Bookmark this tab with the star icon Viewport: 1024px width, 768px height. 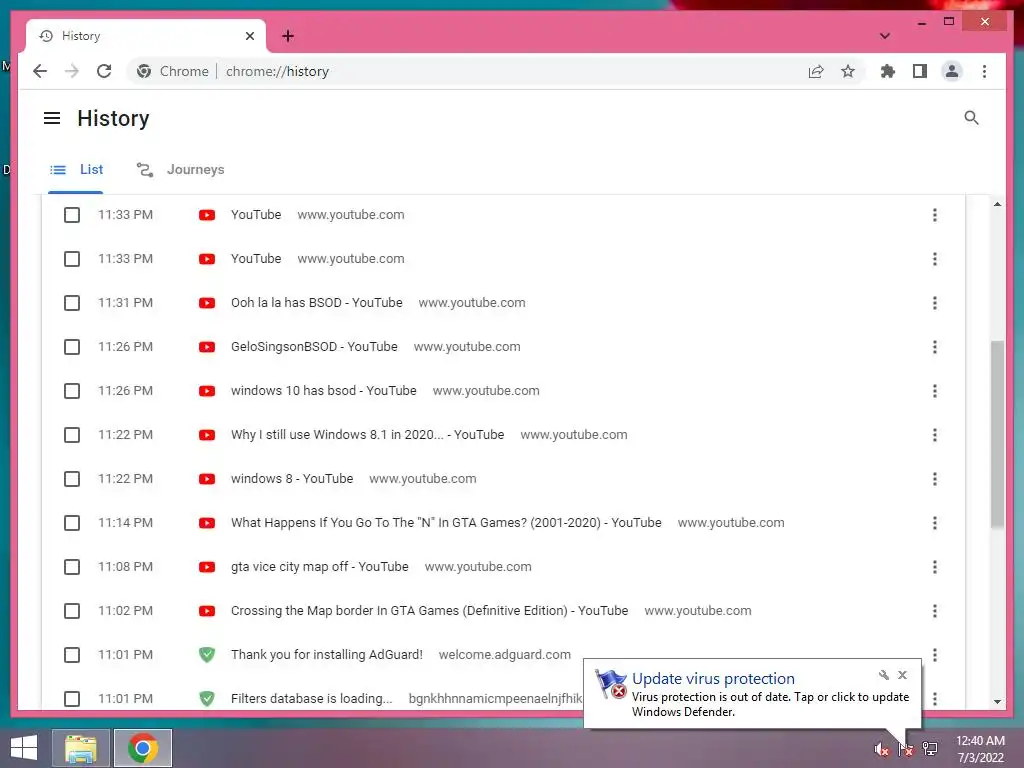point(848,71)
